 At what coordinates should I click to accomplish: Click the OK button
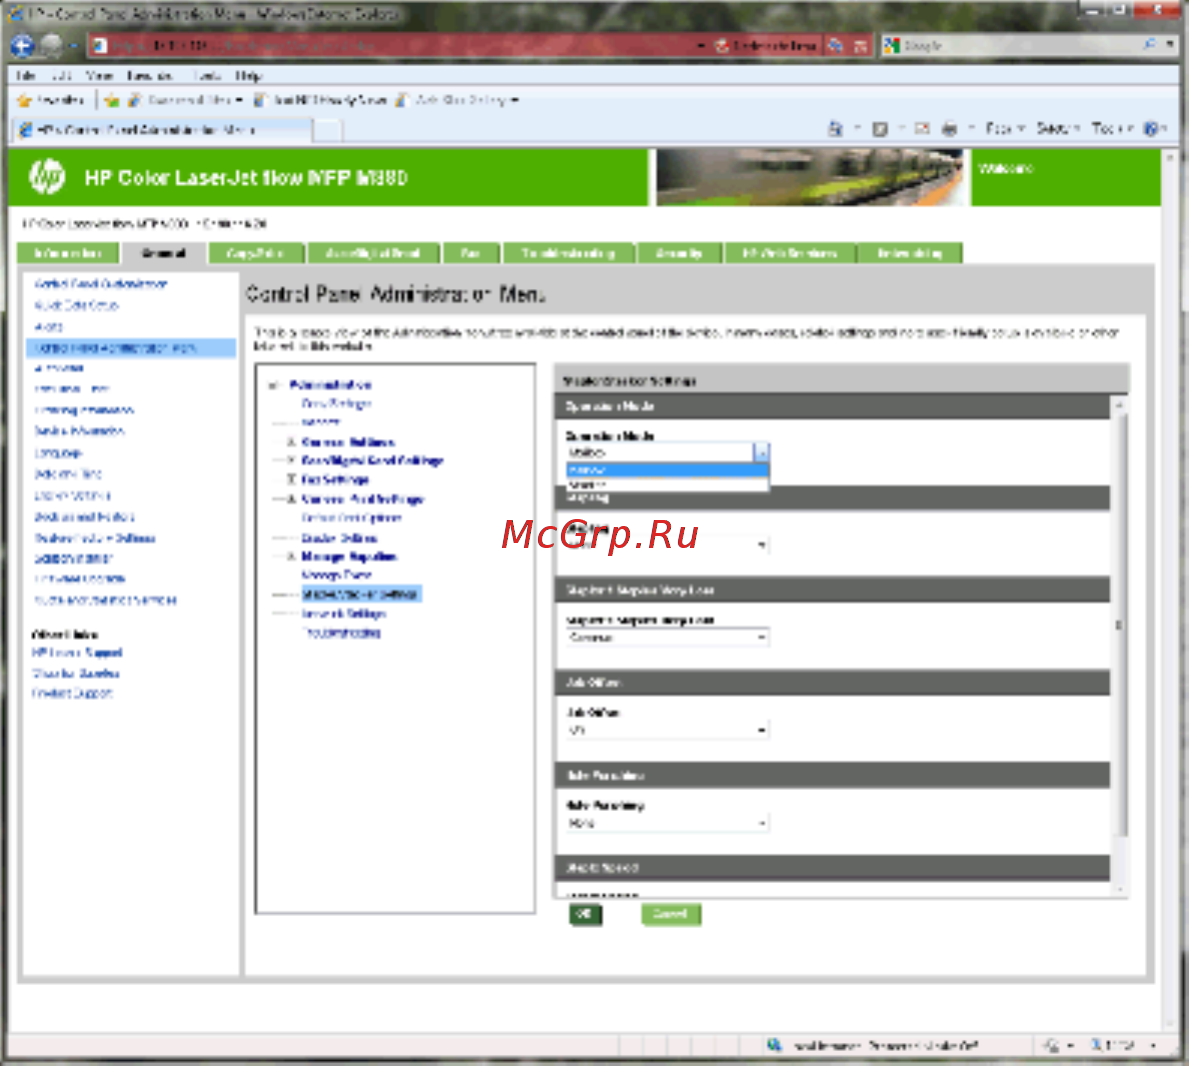pos(585,914)
